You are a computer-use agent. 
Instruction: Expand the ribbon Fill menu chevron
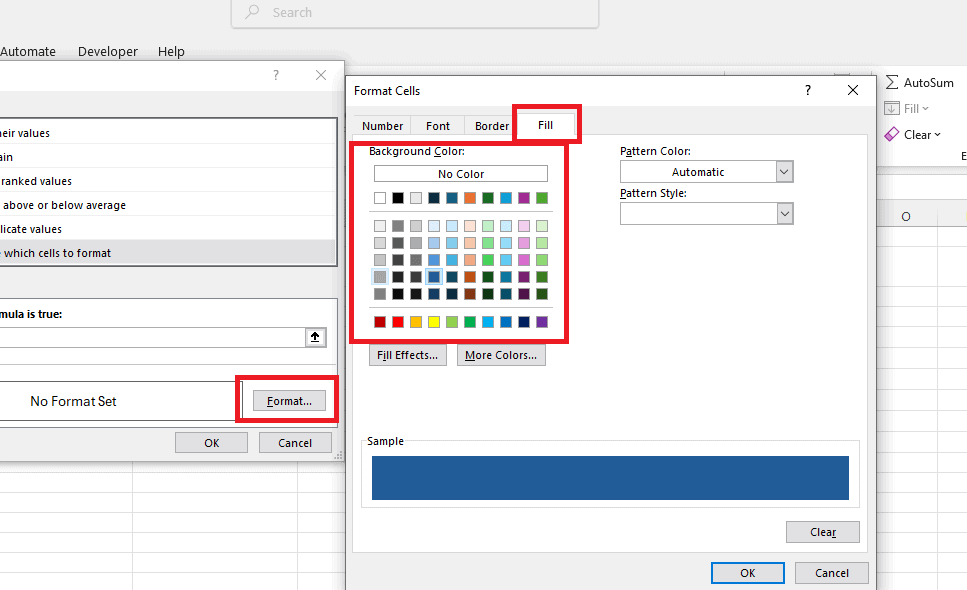(x=925, y=109)
